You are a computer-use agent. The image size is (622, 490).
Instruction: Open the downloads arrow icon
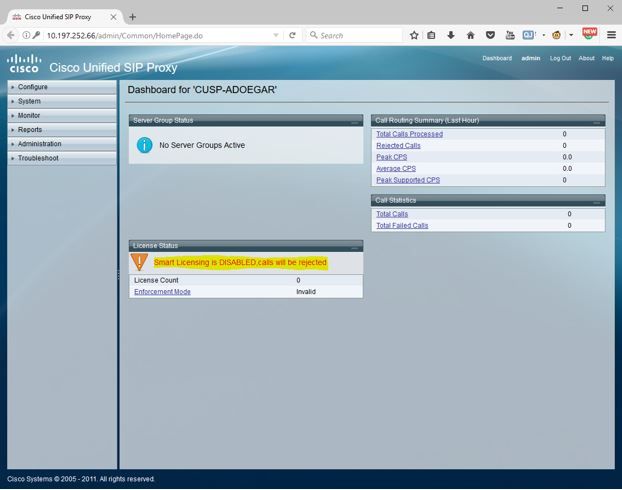click(451, 35)
